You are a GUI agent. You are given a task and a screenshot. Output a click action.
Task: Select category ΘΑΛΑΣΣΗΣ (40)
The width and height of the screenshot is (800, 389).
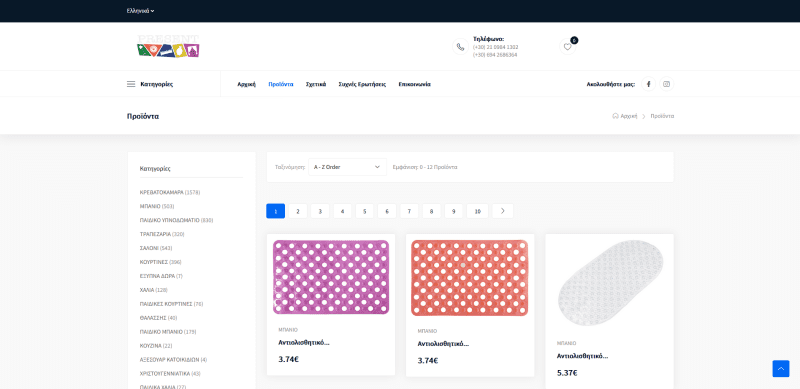pos(159,318)
